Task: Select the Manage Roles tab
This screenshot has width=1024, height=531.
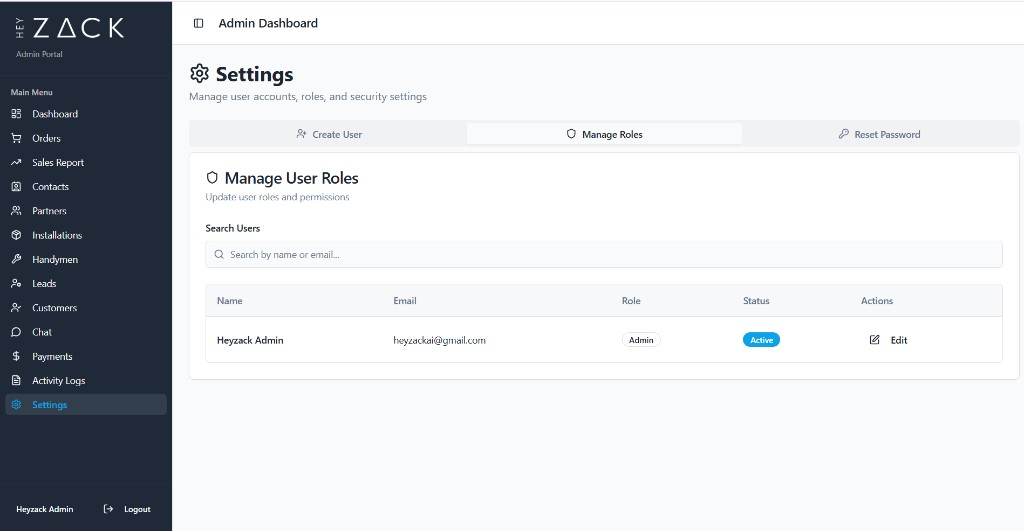Action: (604, 134)
